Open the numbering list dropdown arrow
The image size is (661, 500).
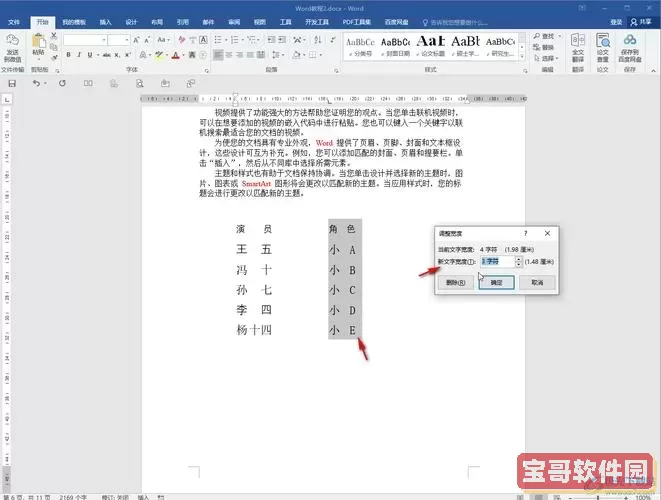(243, 40)
